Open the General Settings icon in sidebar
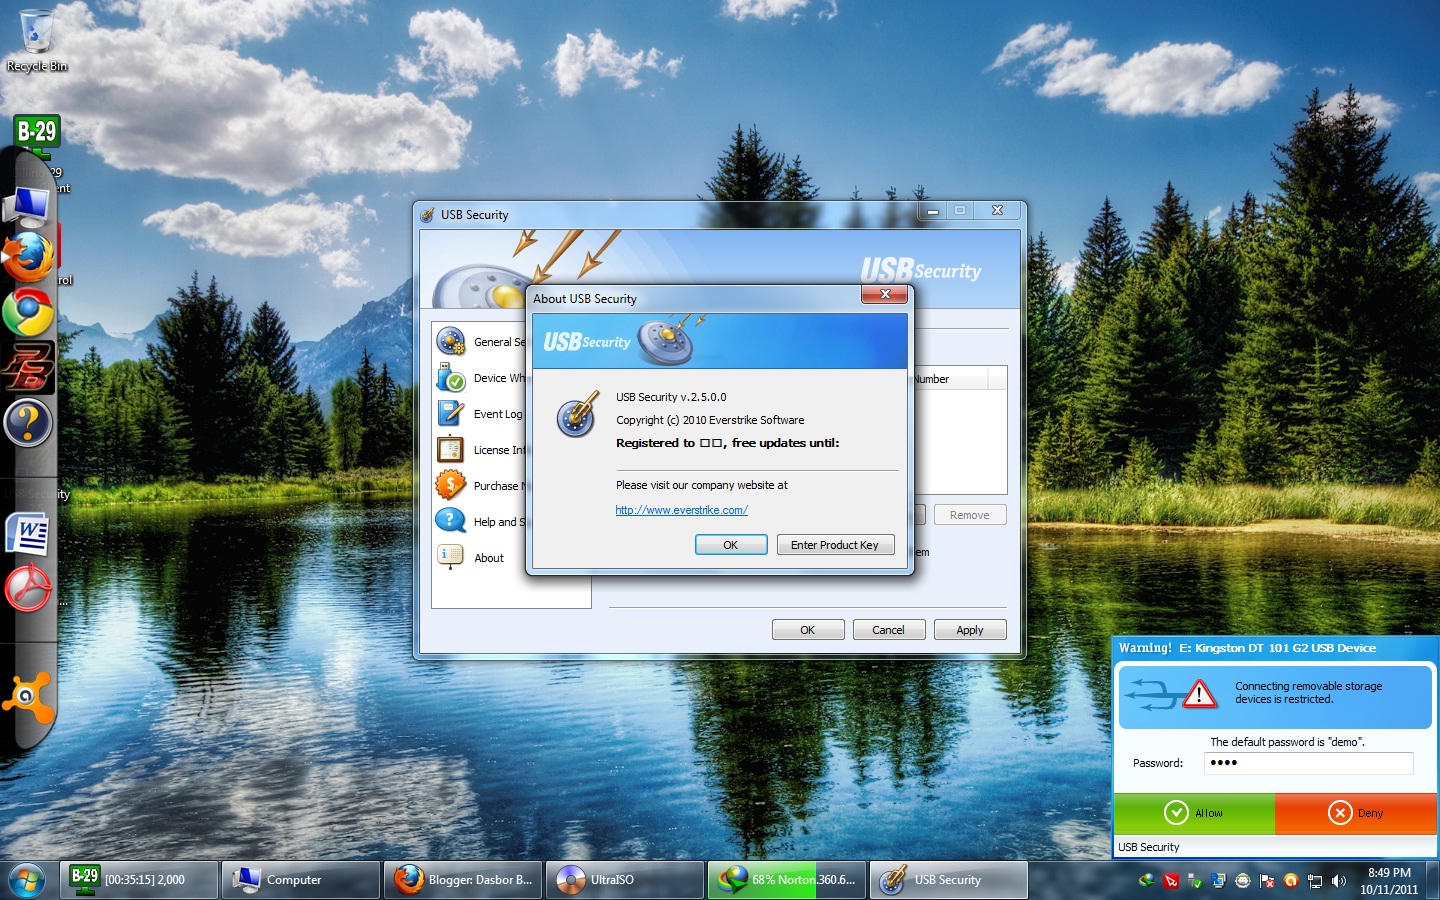1440x900 pixels. tap(451, 342)
